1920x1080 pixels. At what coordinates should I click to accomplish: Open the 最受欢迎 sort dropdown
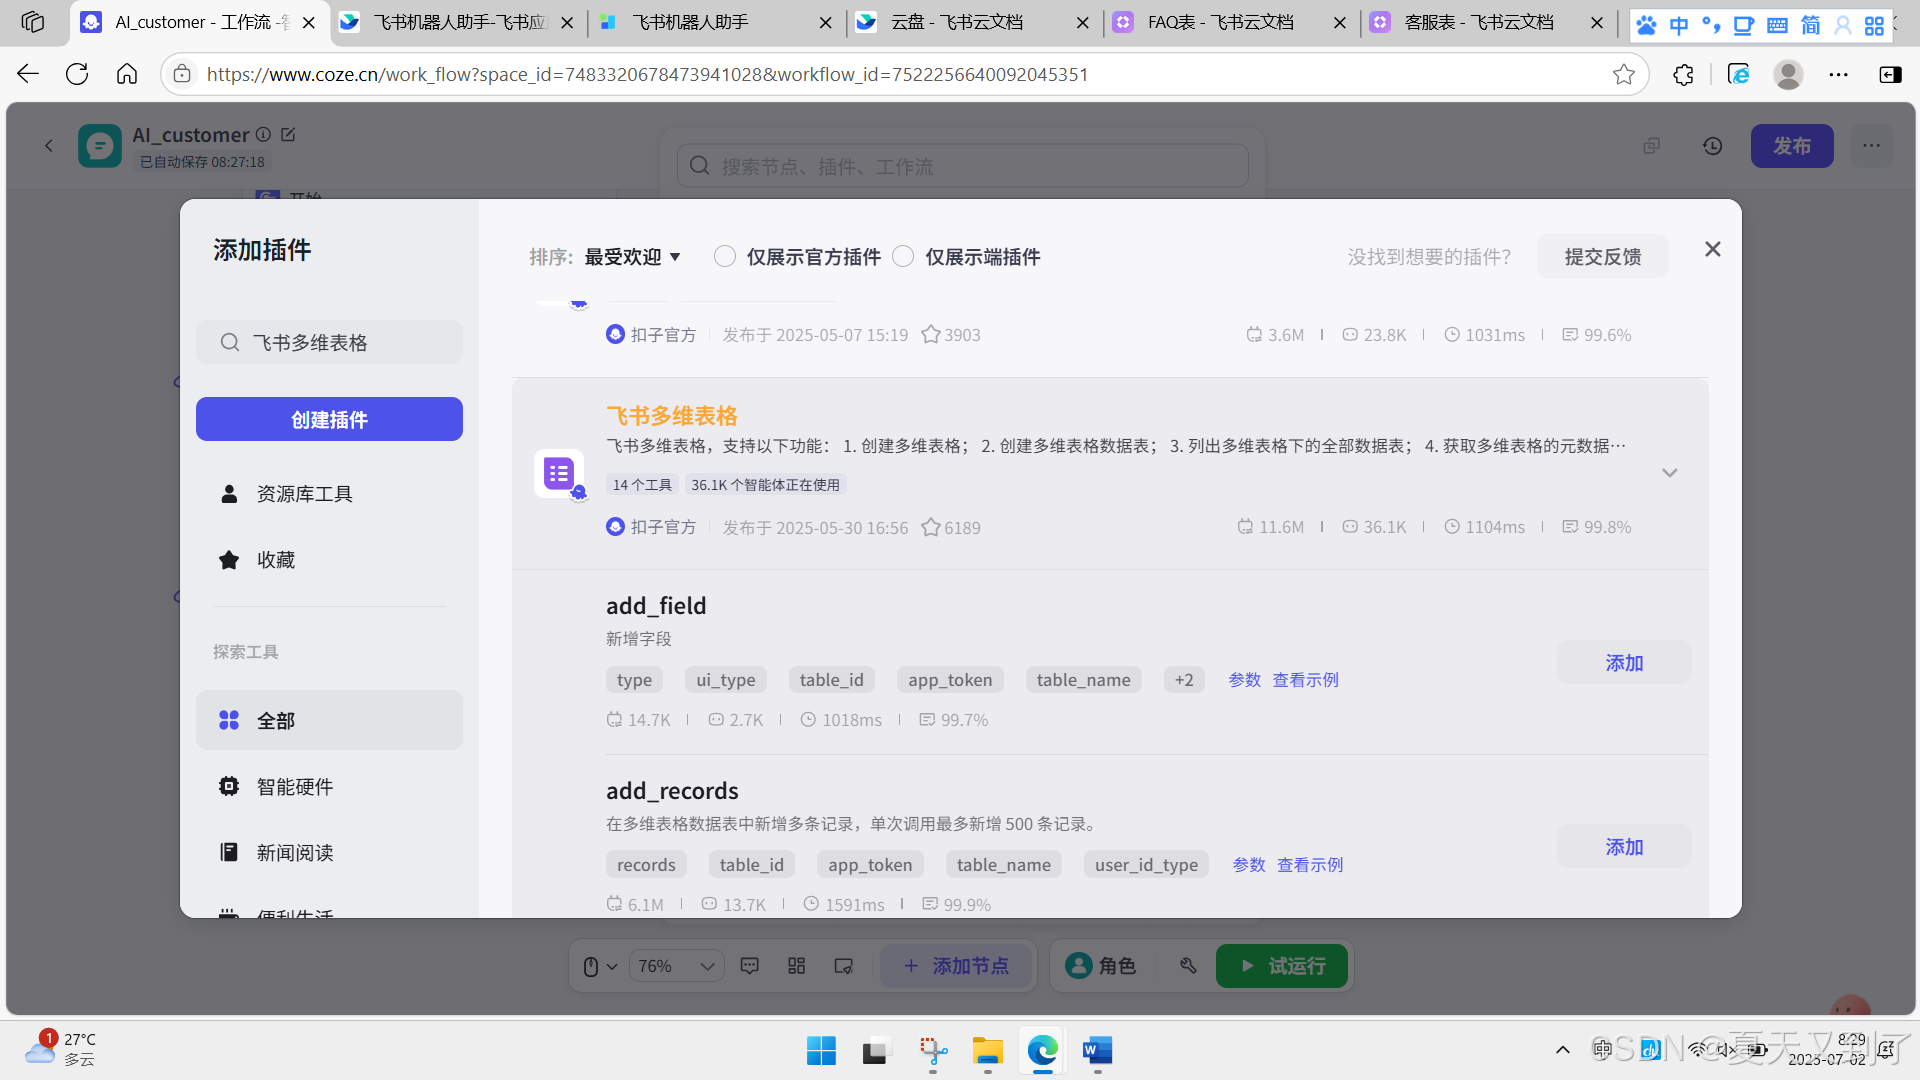point(632,257)
